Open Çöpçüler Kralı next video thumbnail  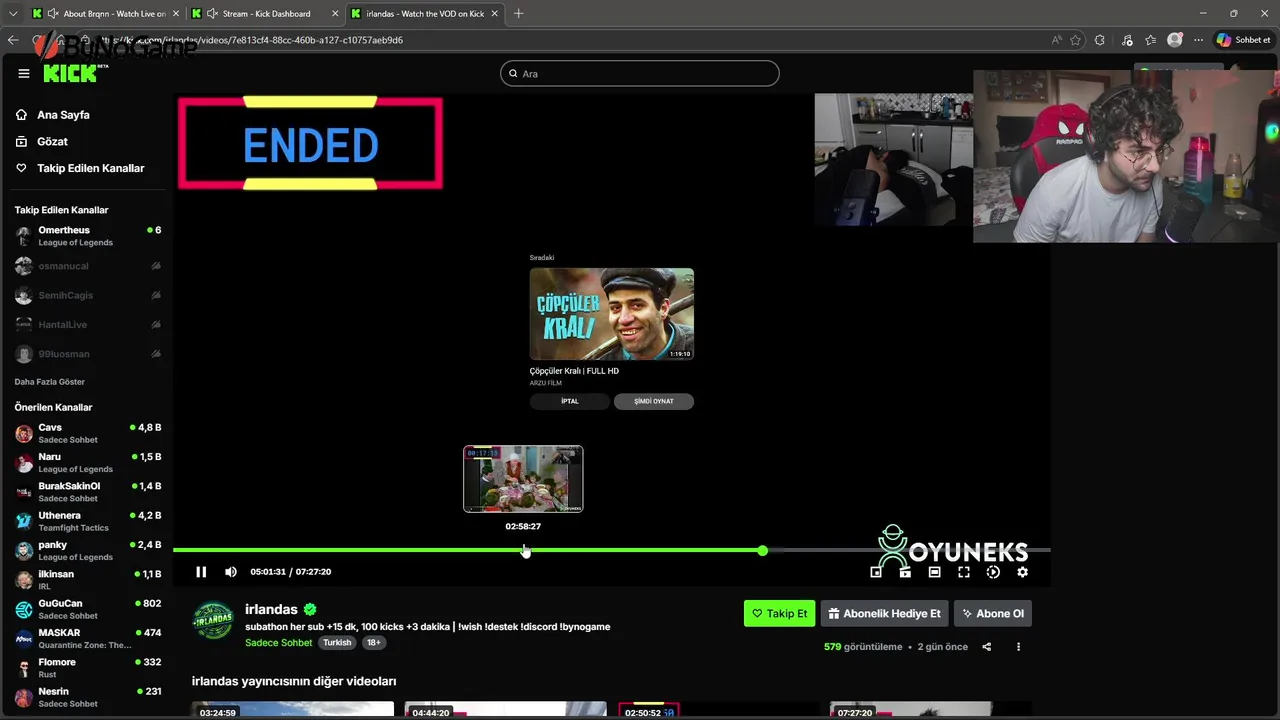pyautogui.click(x=612, y=314)
